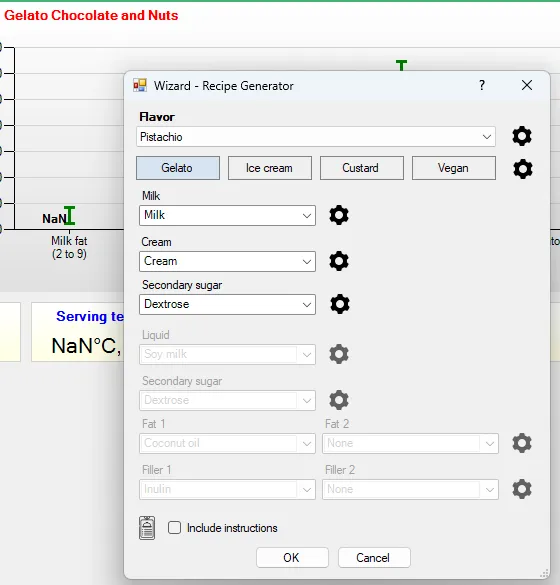Click the gear icon beside Liquid dropdown
The height and width of the screenshot is (585, 560).
(x=339, y=354)
